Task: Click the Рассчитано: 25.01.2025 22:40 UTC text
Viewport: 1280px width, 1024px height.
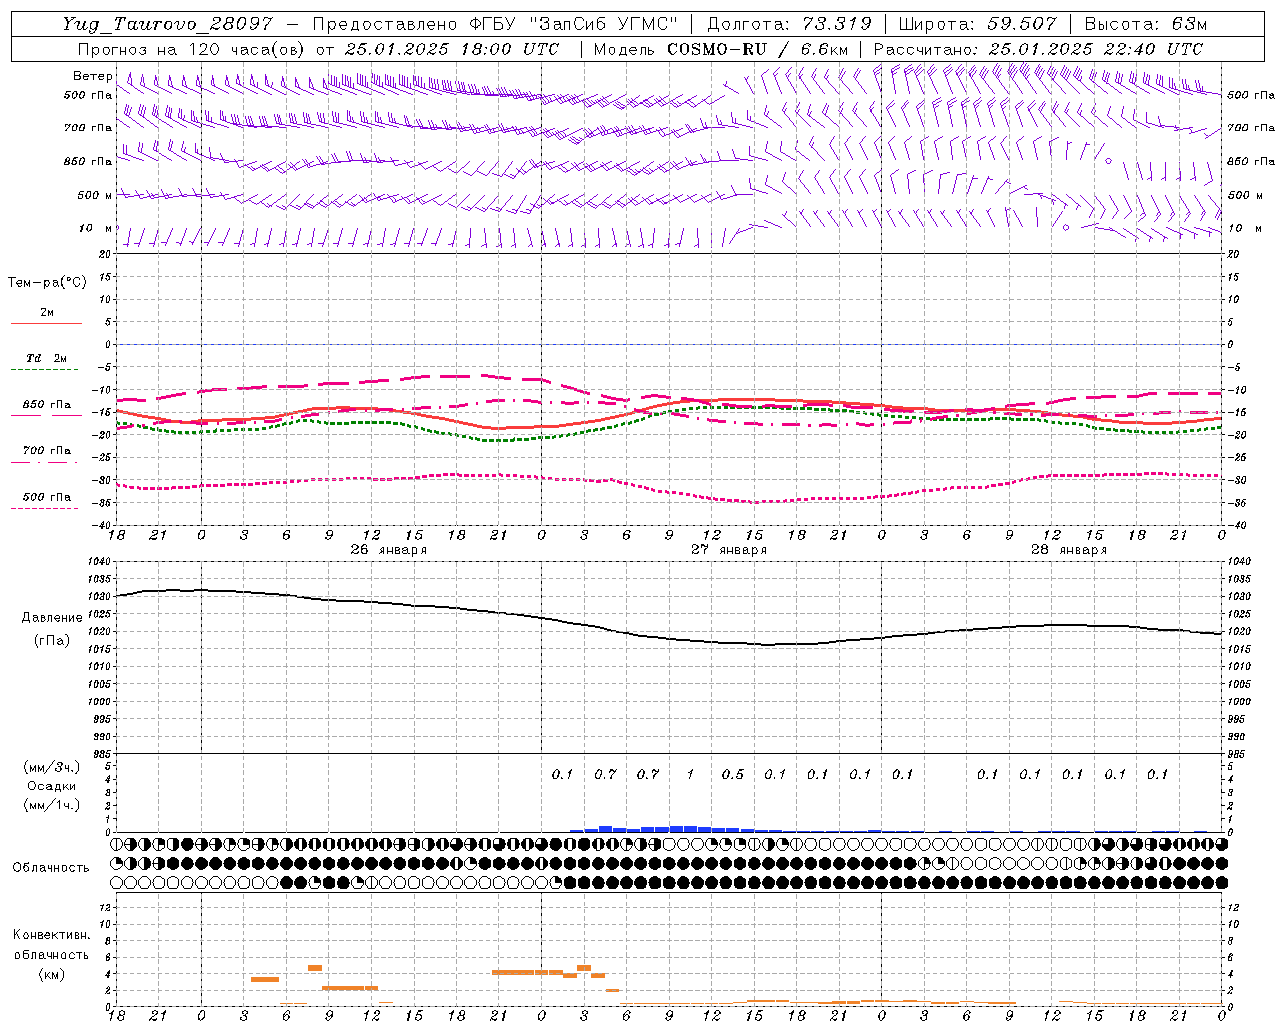Action: [x=1038, y=49]
